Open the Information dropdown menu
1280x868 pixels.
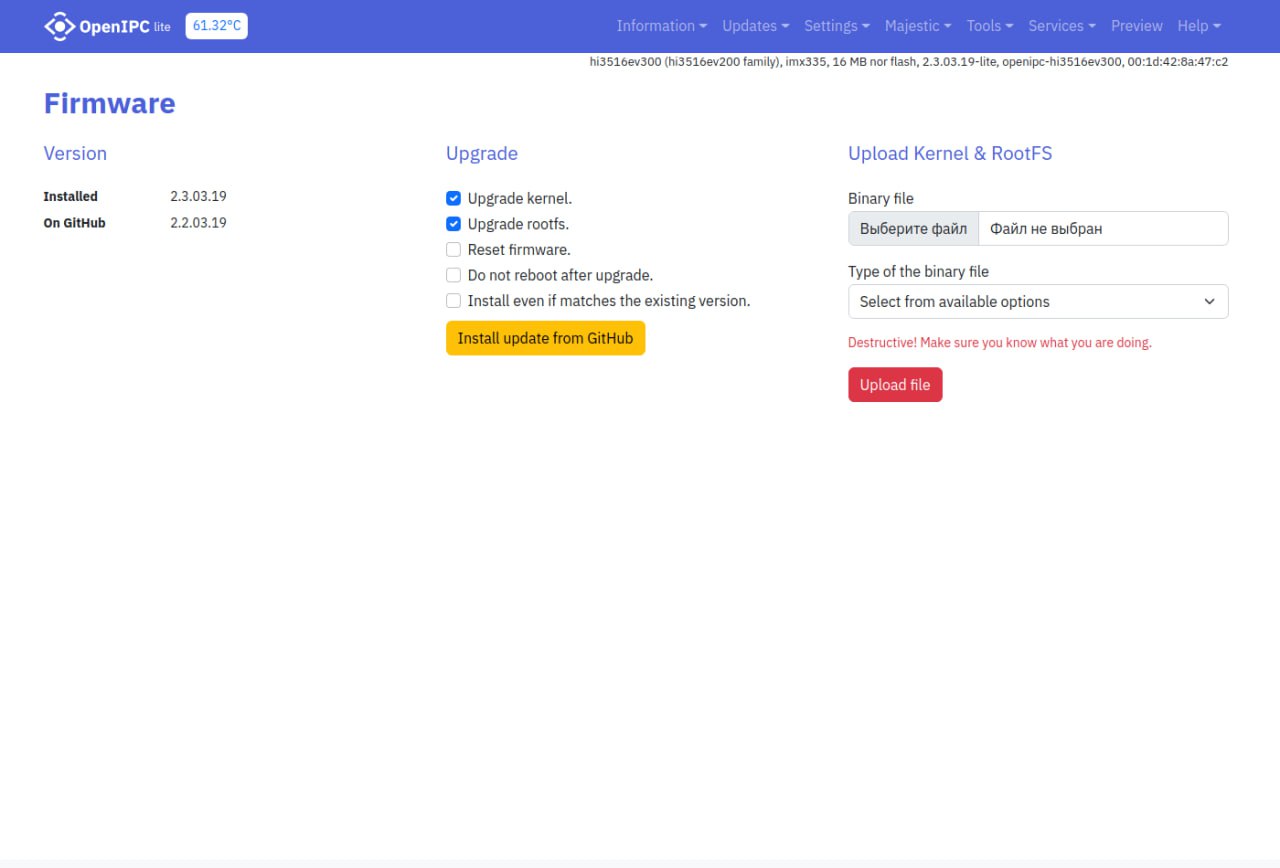(661, 26)
